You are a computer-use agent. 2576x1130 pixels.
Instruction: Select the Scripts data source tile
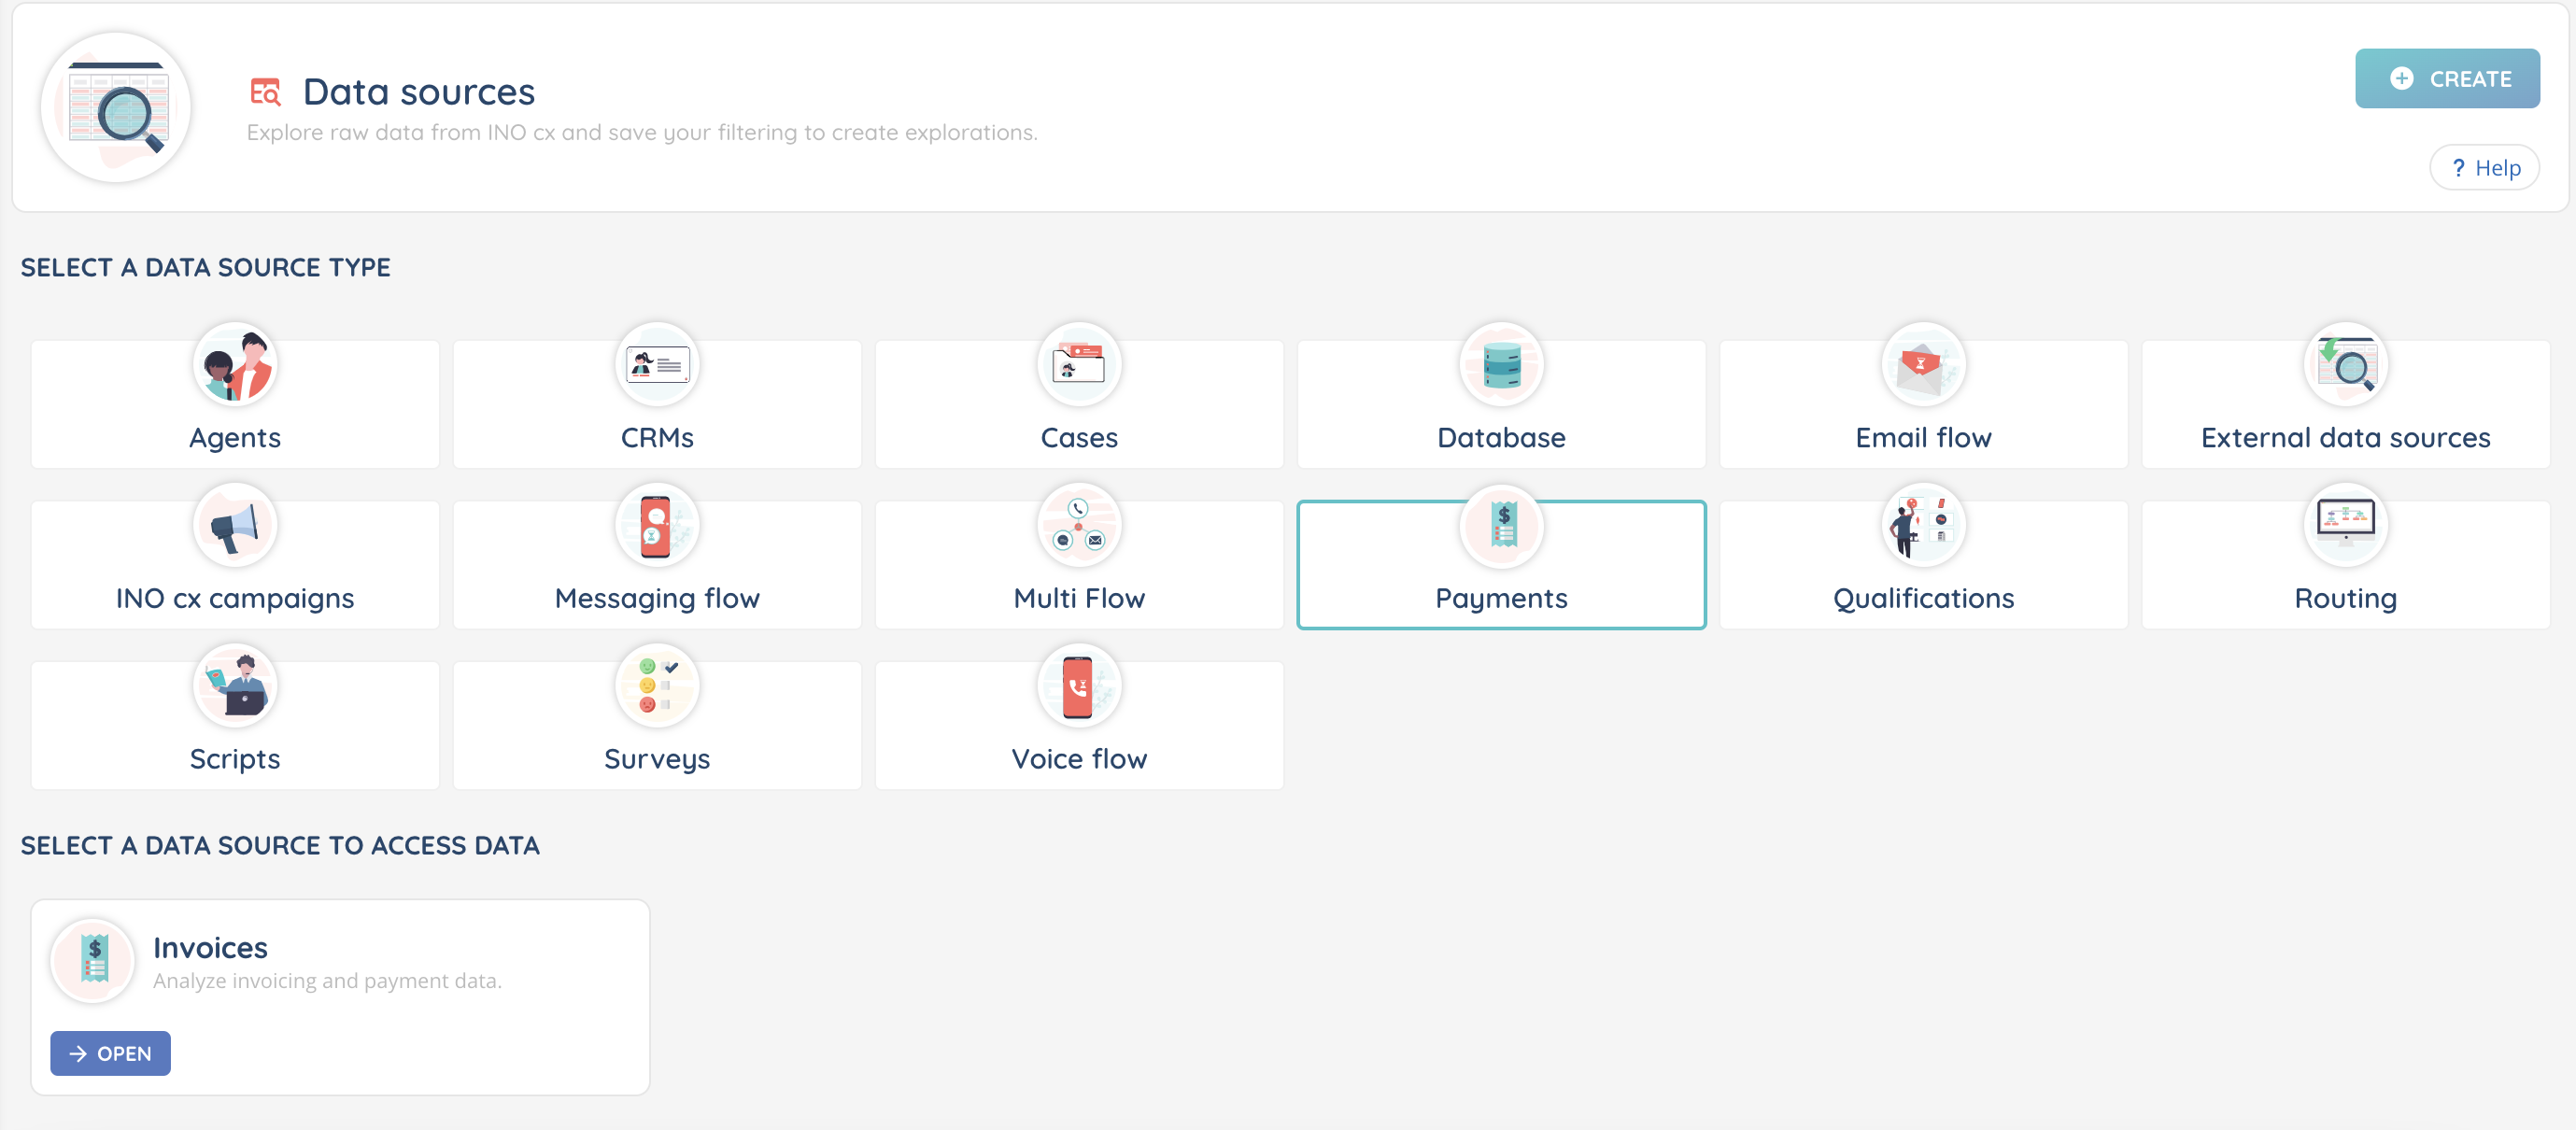click(x=235, y=727)
